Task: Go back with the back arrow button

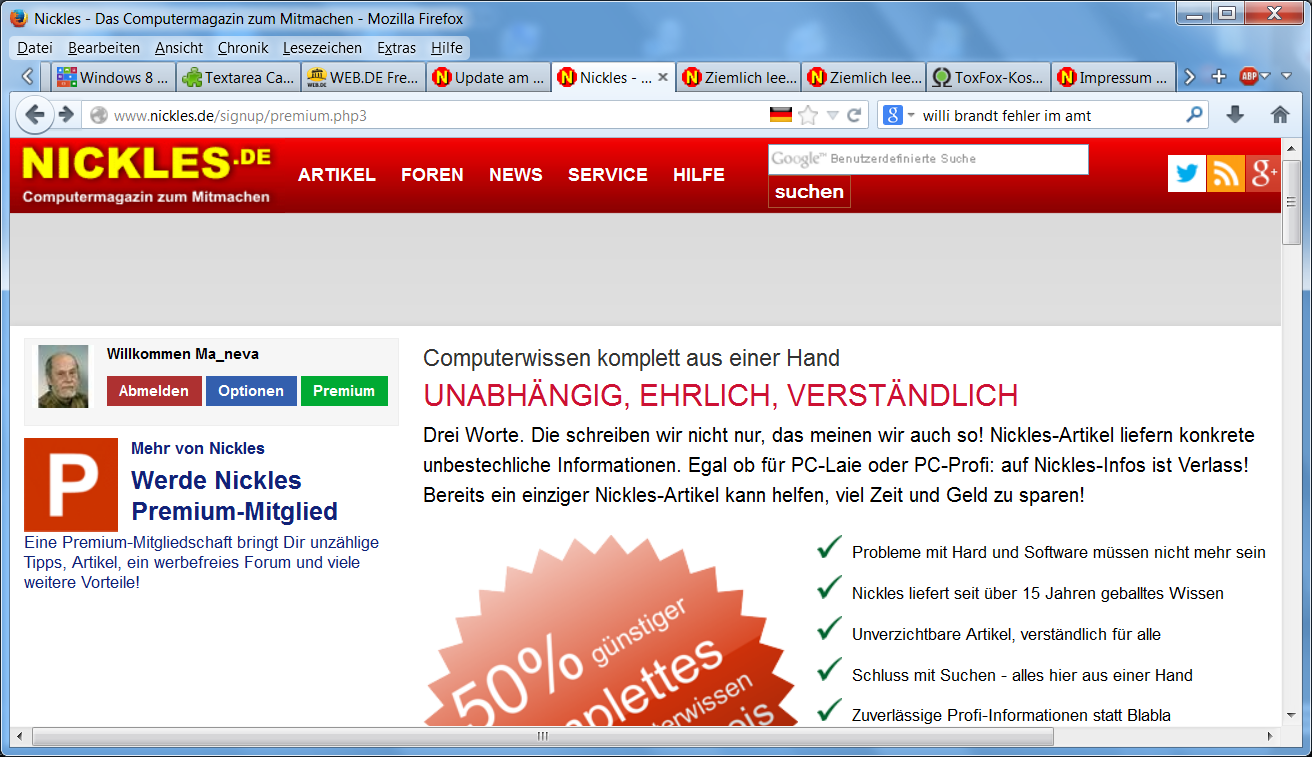Action: coord(35,115)
